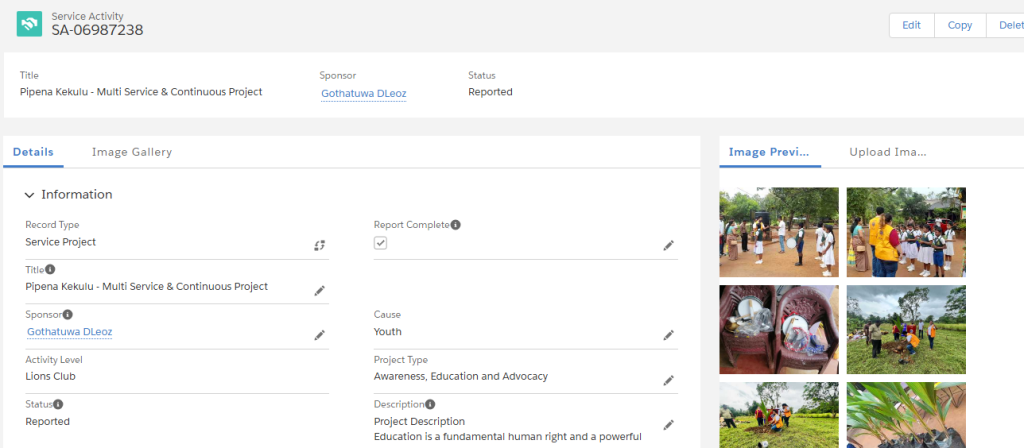The height and width of the screenshot is (448, 1024).
Task: Show info tooltip for Report Complete
Action: pos(456,225)
